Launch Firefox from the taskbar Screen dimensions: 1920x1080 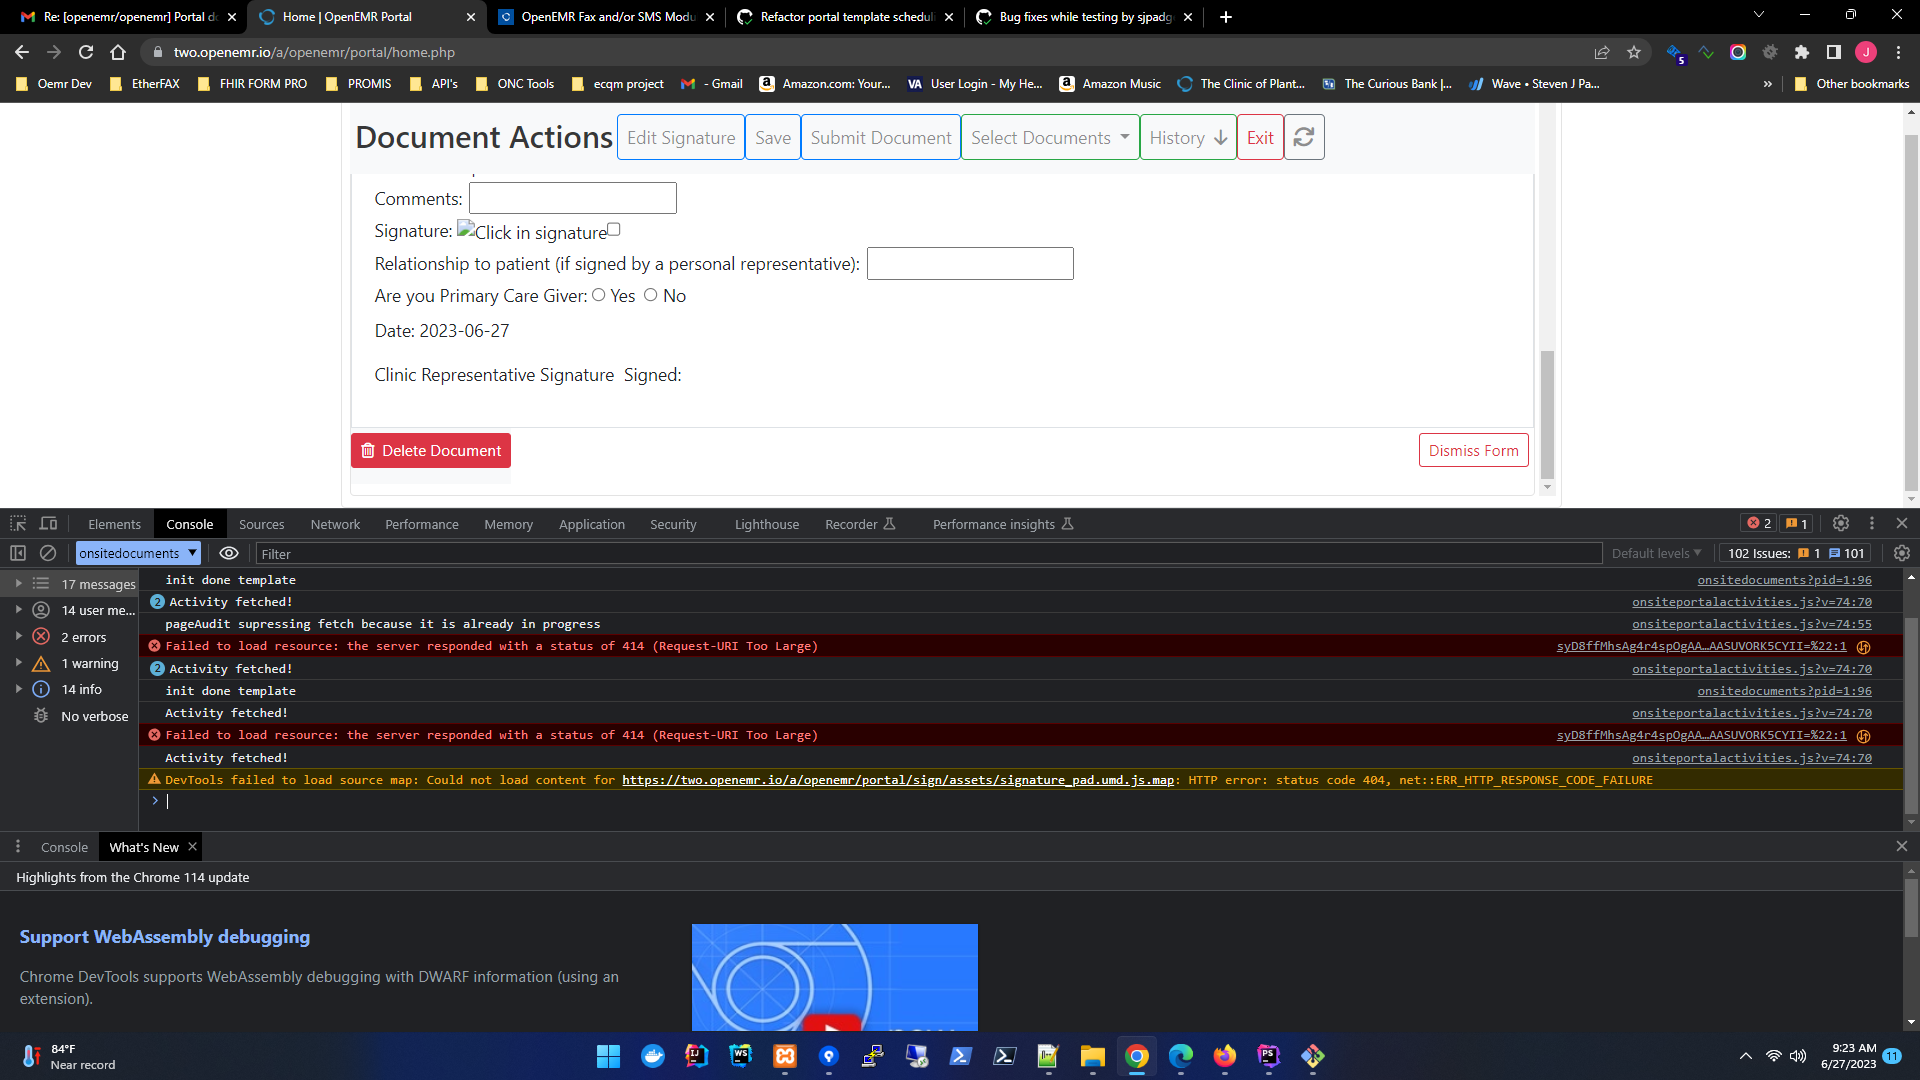[x=1223, y=1056]
